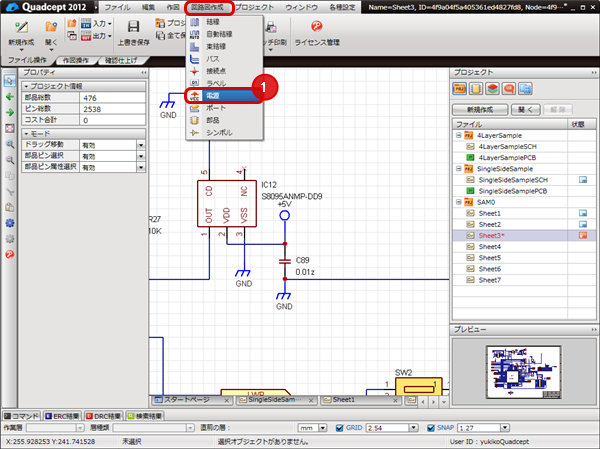Click the 新規作成 new file icon
Image resolution: width=600 pixels, height=449 pixels.
click(x=21, y=28)
